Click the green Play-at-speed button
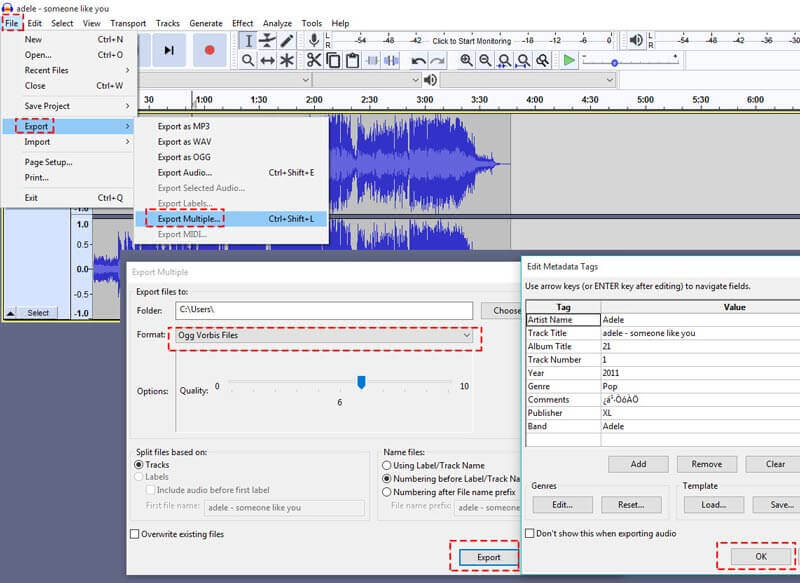Image resolution: width=800 pixels, height=583 pixels. 568,61
